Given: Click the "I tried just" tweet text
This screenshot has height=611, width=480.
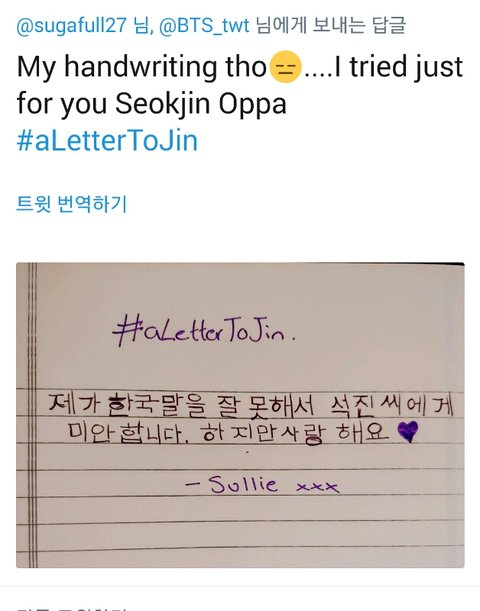Looking at the screenshot, I should (399, 67).
